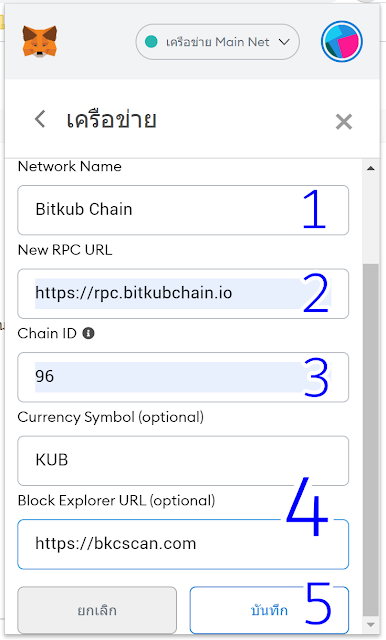Click the scrollbar down arrow
The image size is (386, 640).
370,624
